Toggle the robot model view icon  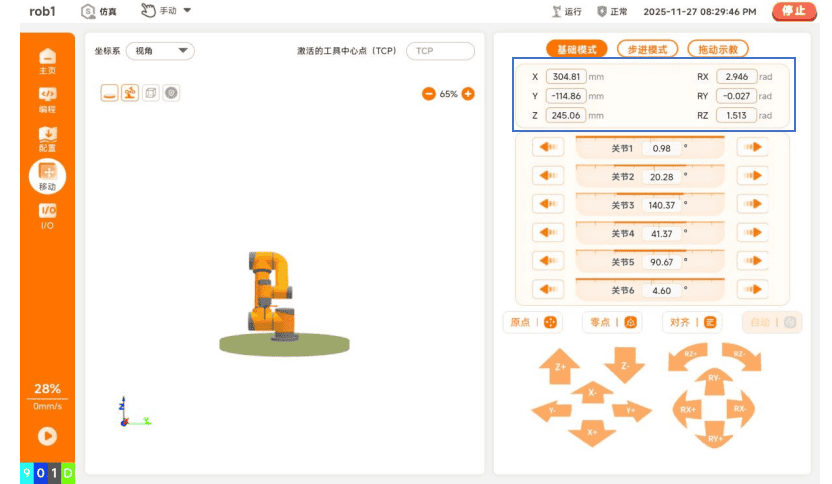point(130,93)
